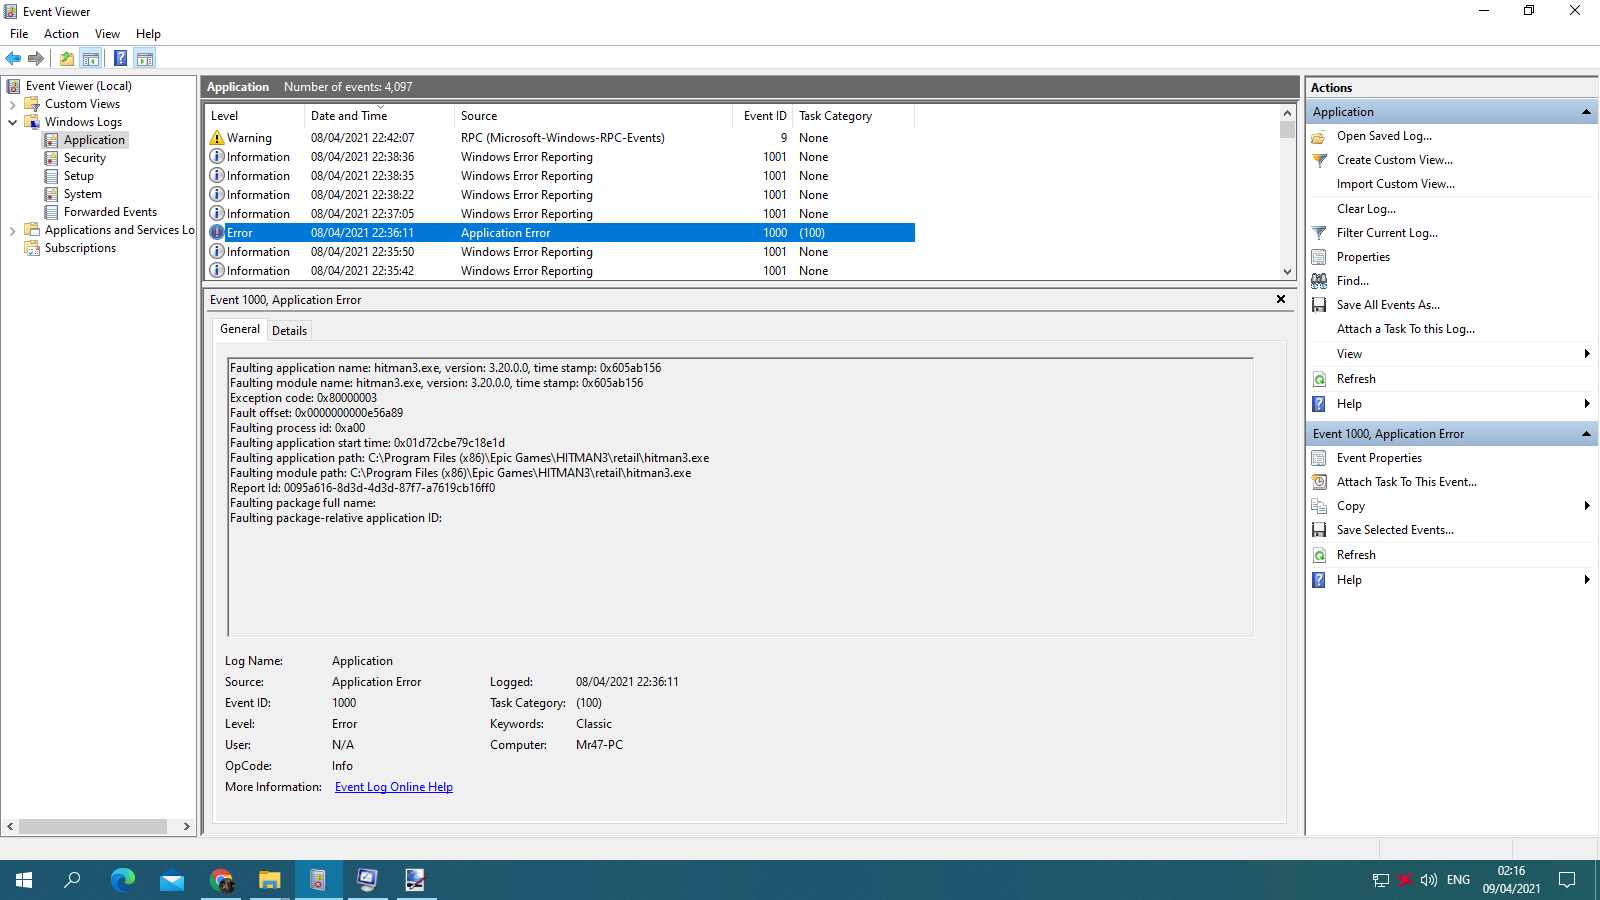This screenshot has height=900, width=1600.
Task: Toggle Show/Hide Console Tree toolbar button
Action: [x=91, y=58]
